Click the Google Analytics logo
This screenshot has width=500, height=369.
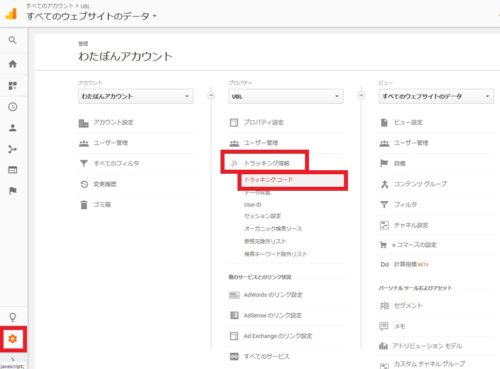coord(11,14)
